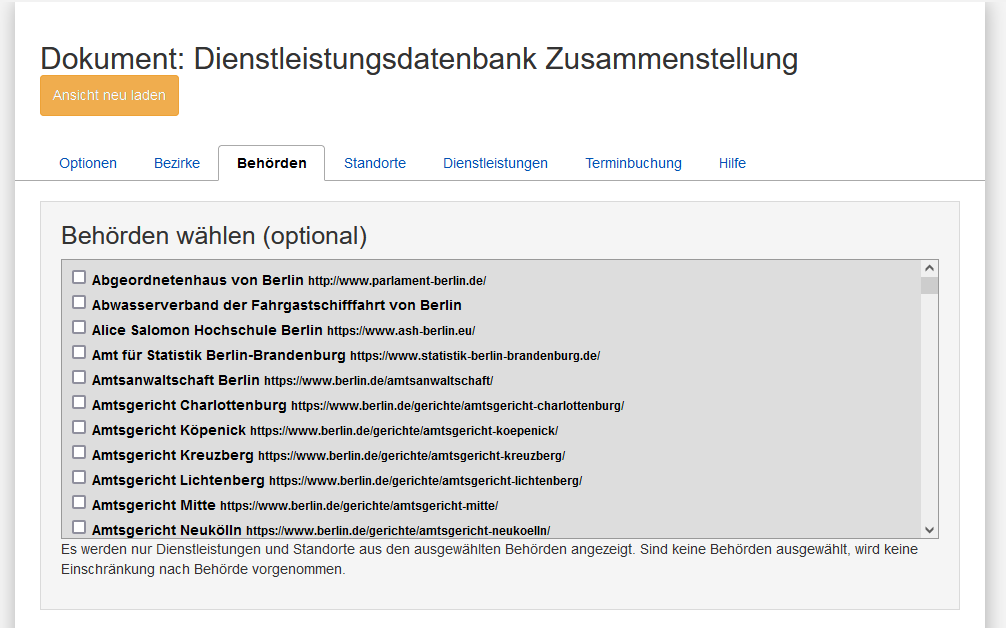
Task: Go to the Standorte tab
Action: point(375,163)
